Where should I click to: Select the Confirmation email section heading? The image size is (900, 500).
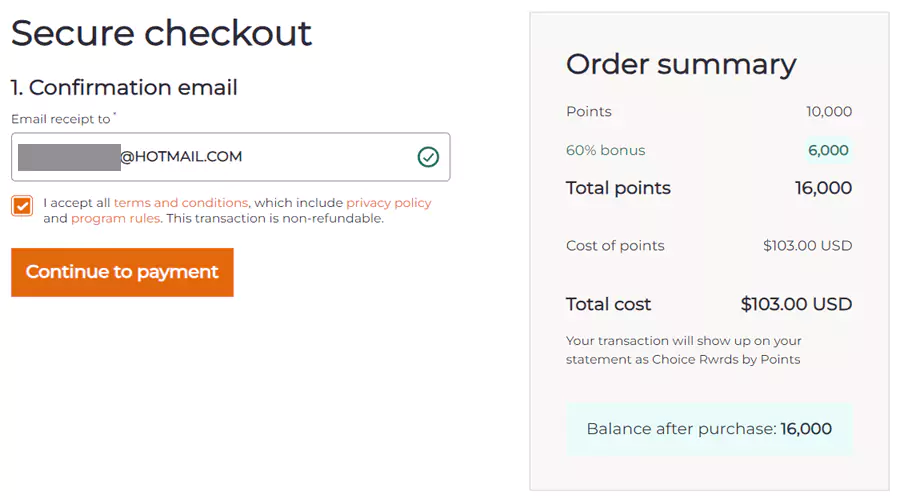click(124, 88)
